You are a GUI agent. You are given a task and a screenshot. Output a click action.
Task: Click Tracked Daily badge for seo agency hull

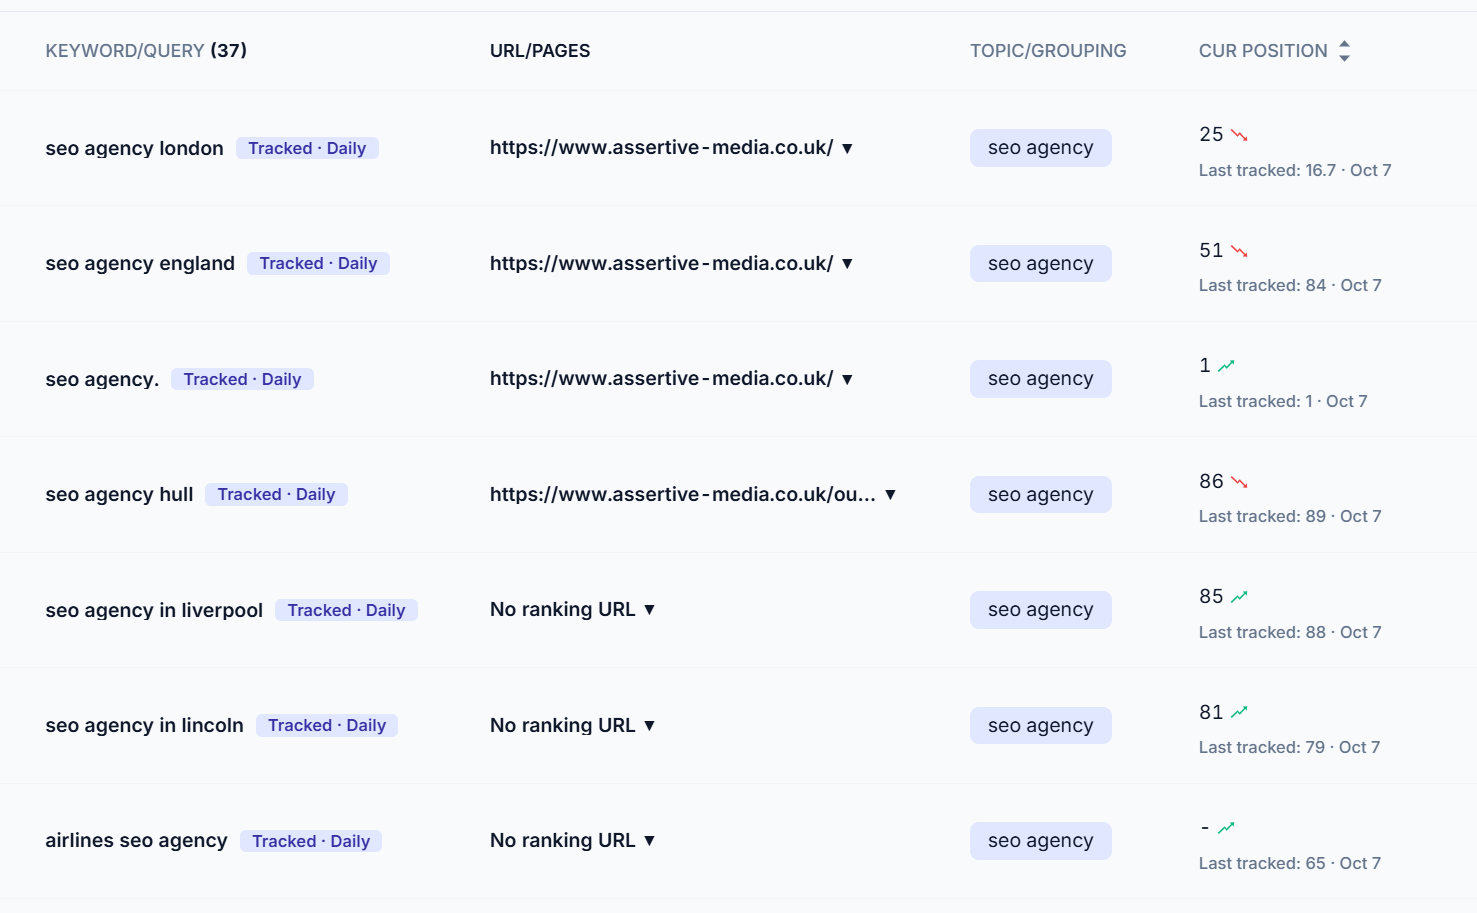pyautogui.click(x=276, y=494)
